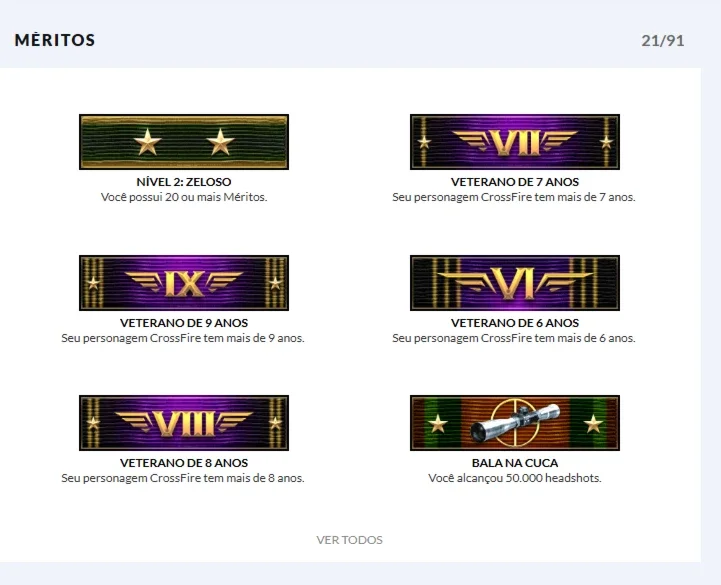Click the VETERANO DE 7 ANOS title
This screenshot has height=585, width=721.
pos(515,182)
